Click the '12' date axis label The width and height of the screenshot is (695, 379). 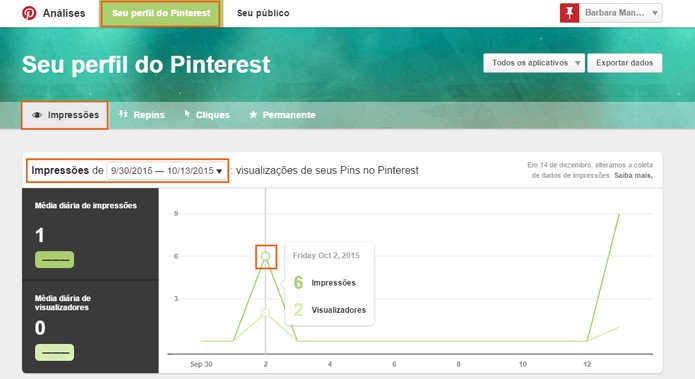587,364
